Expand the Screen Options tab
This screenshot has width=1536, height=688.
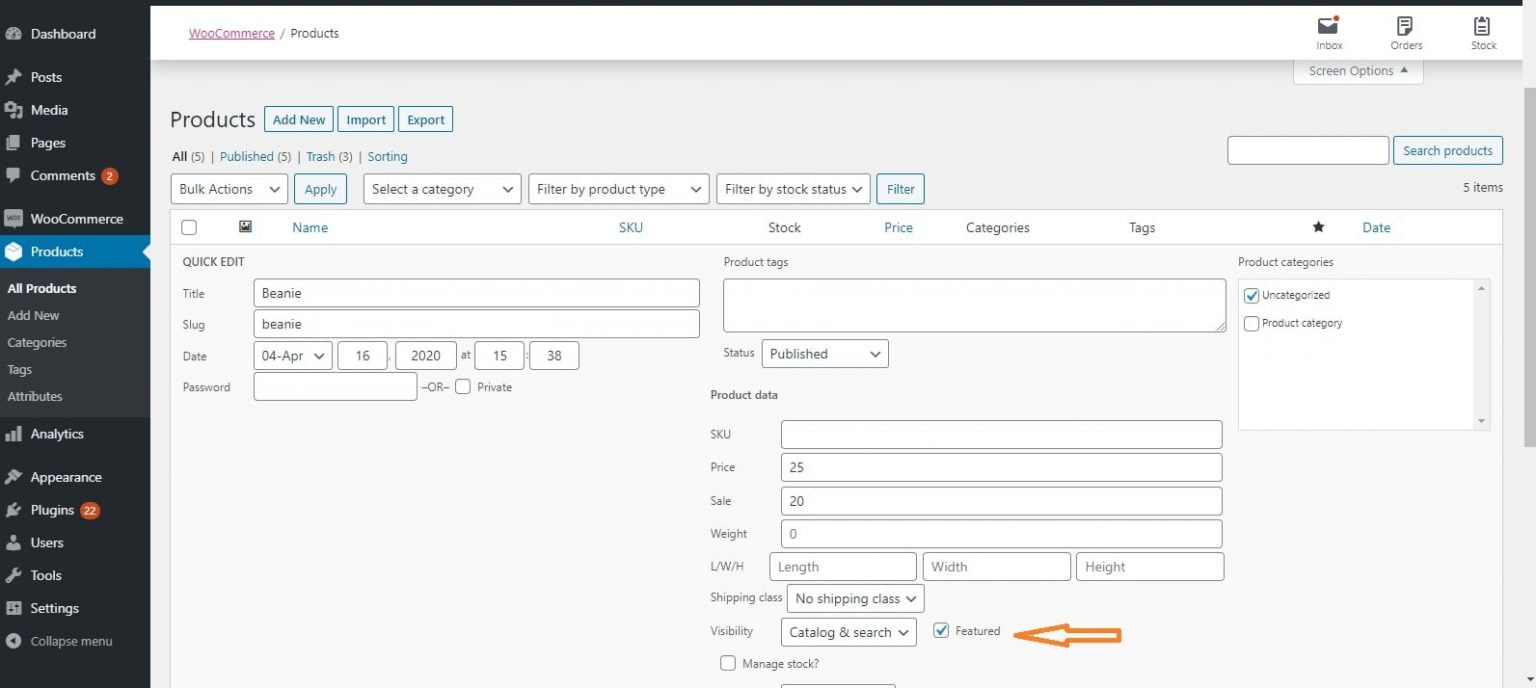(1357, 71)
